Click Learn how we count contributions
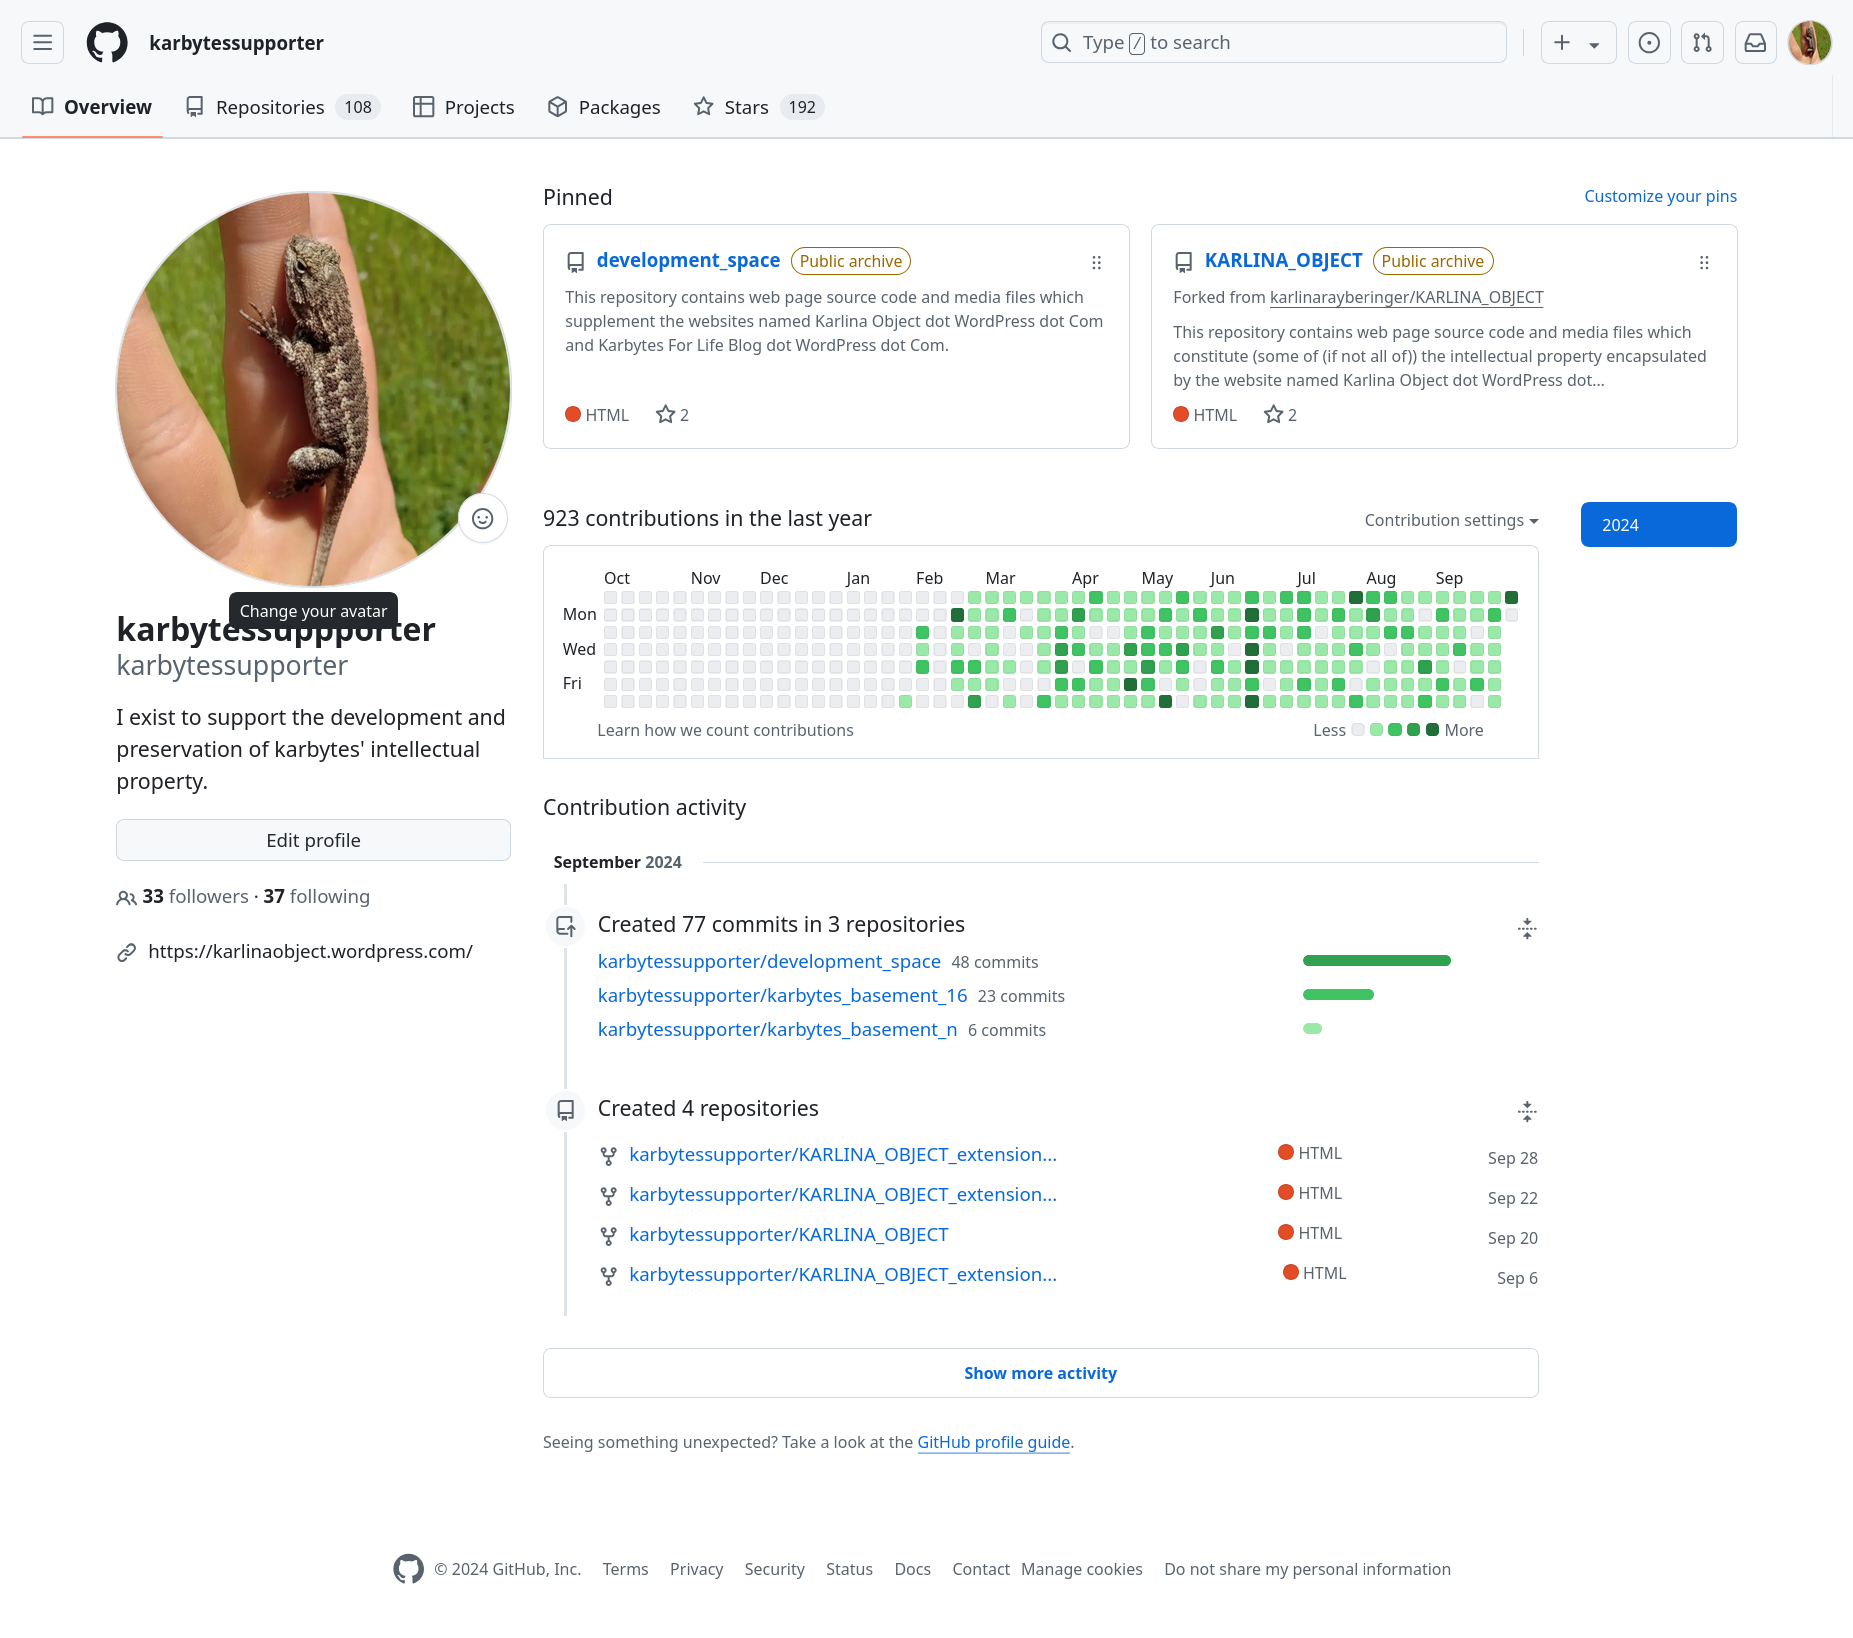 pos(725,731)
